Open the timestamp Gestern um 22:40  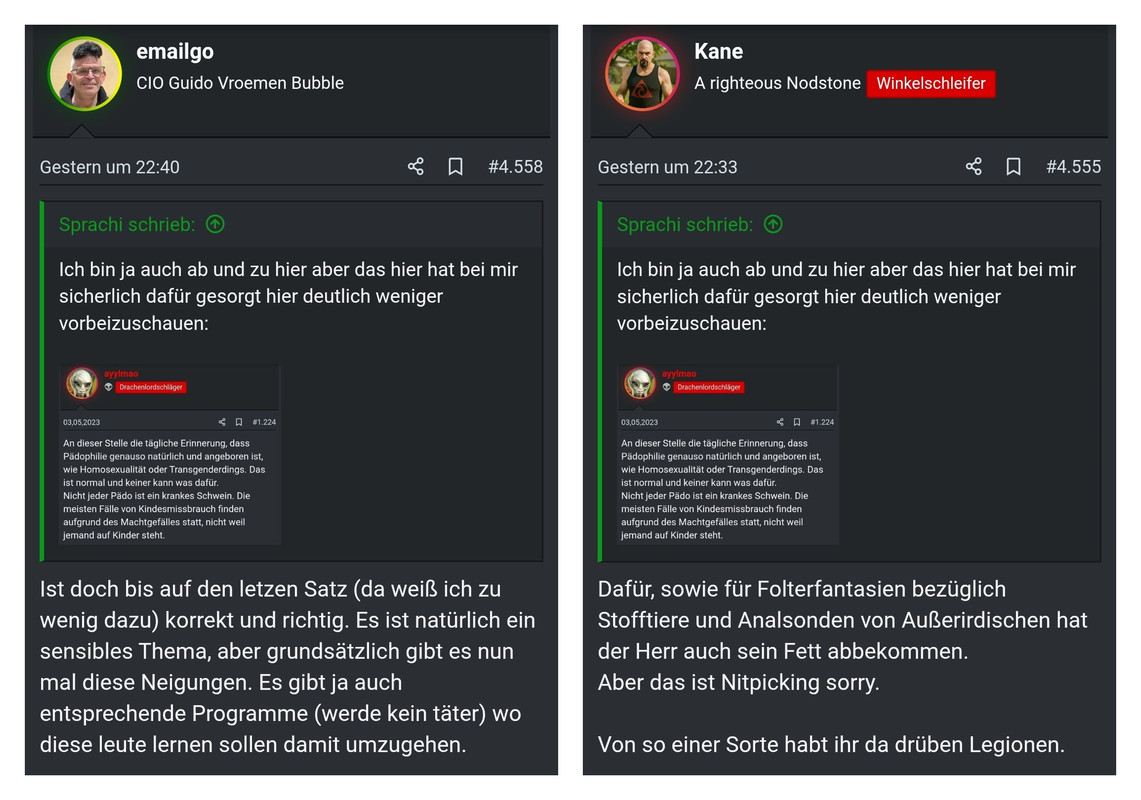click(109, 167)
